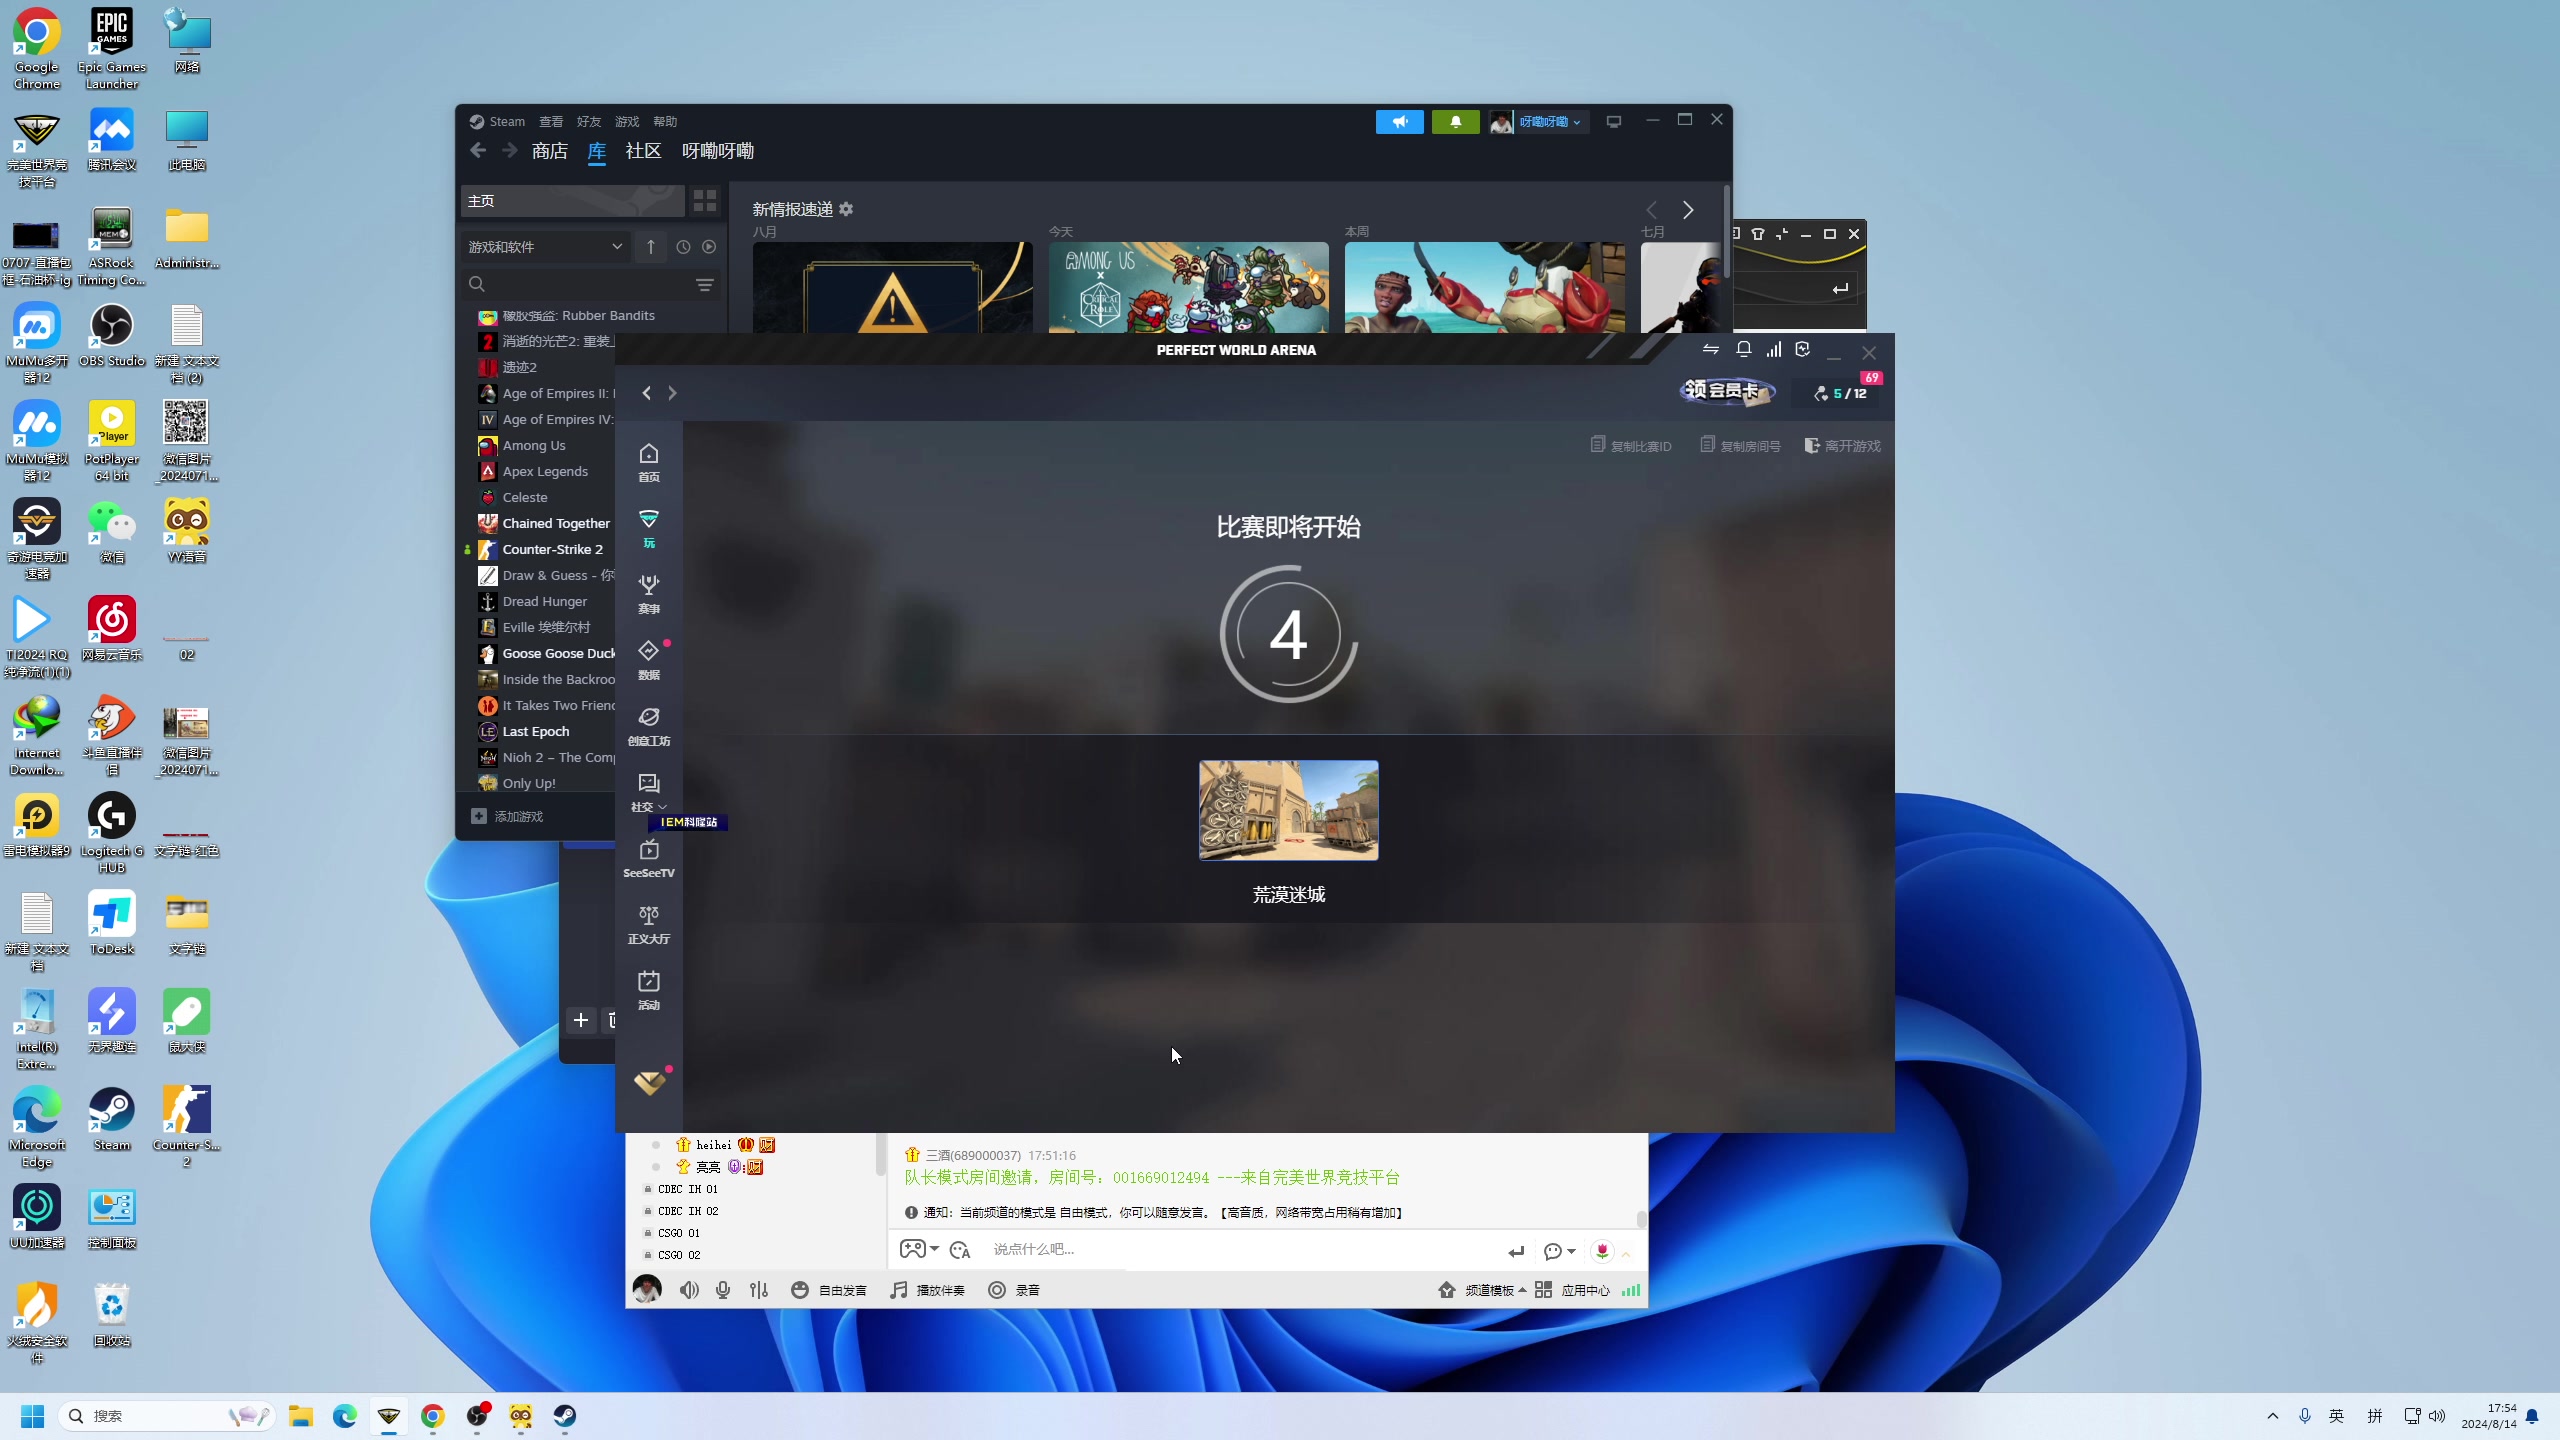Open the 商店 store tab in Steam
This screenshot has width=2560, height=1440.
[550, 151]
